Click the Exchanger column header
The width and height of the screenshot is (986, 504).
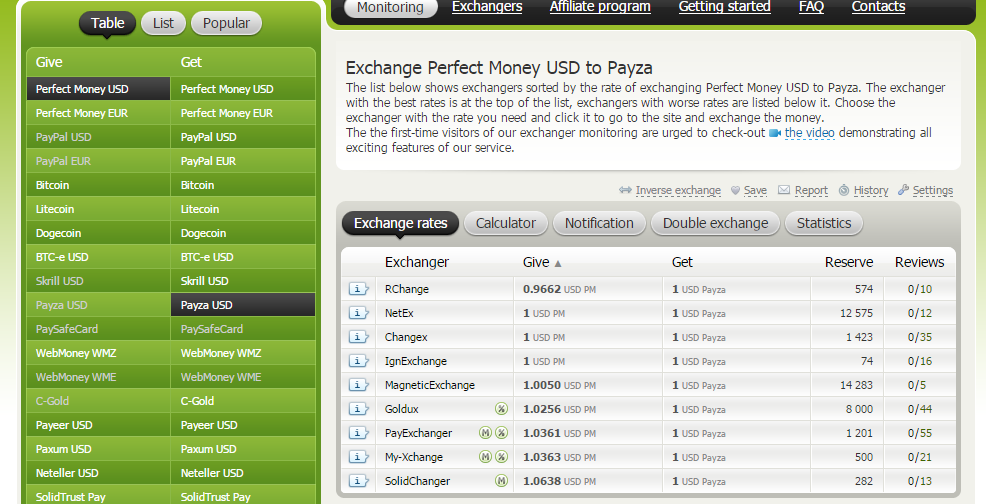pos(417,262)
